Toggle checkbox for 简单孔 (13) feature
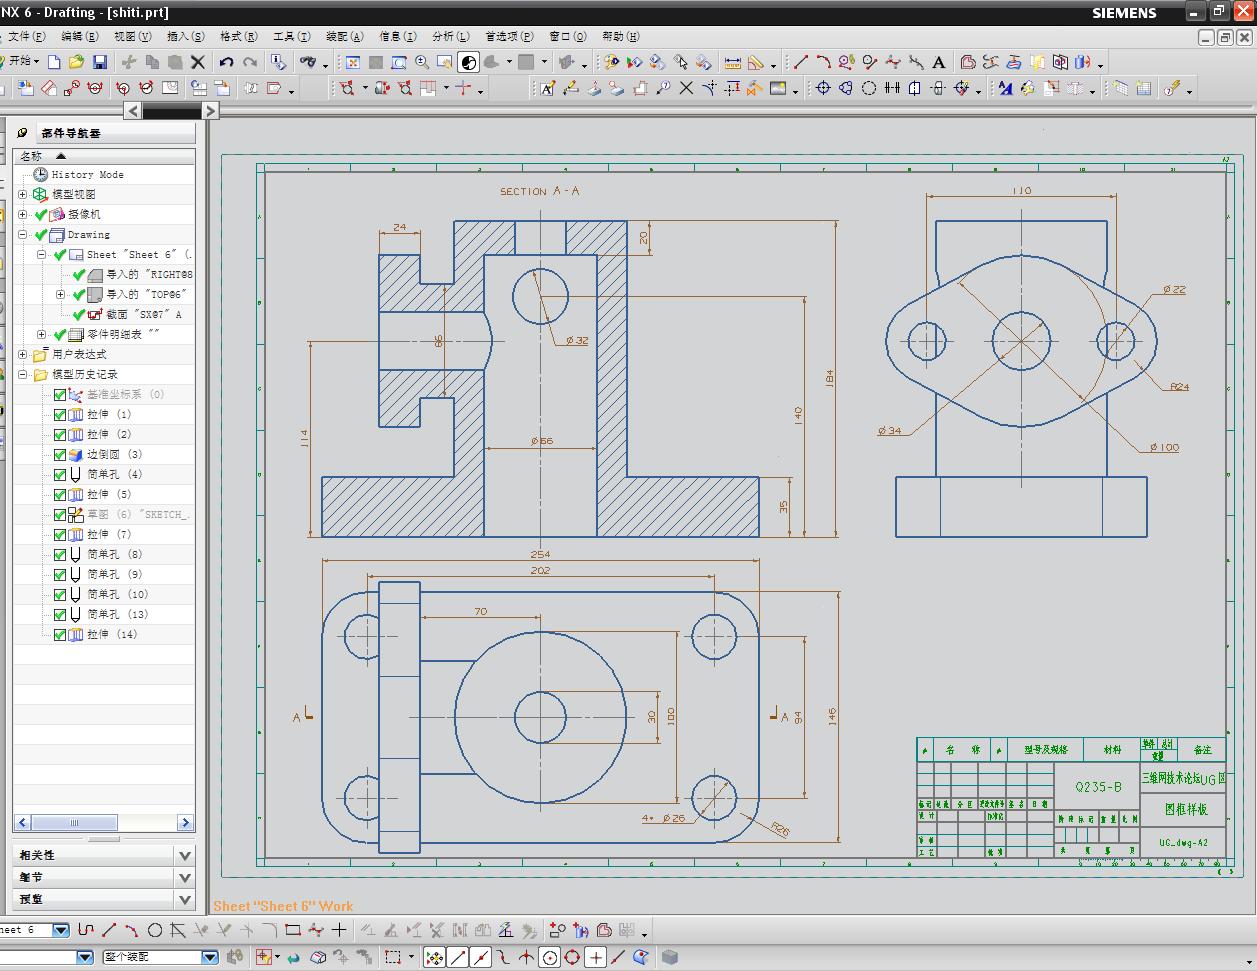Image resolution: width=1257 pixels, height=971 pixels. tap(60, 615)
